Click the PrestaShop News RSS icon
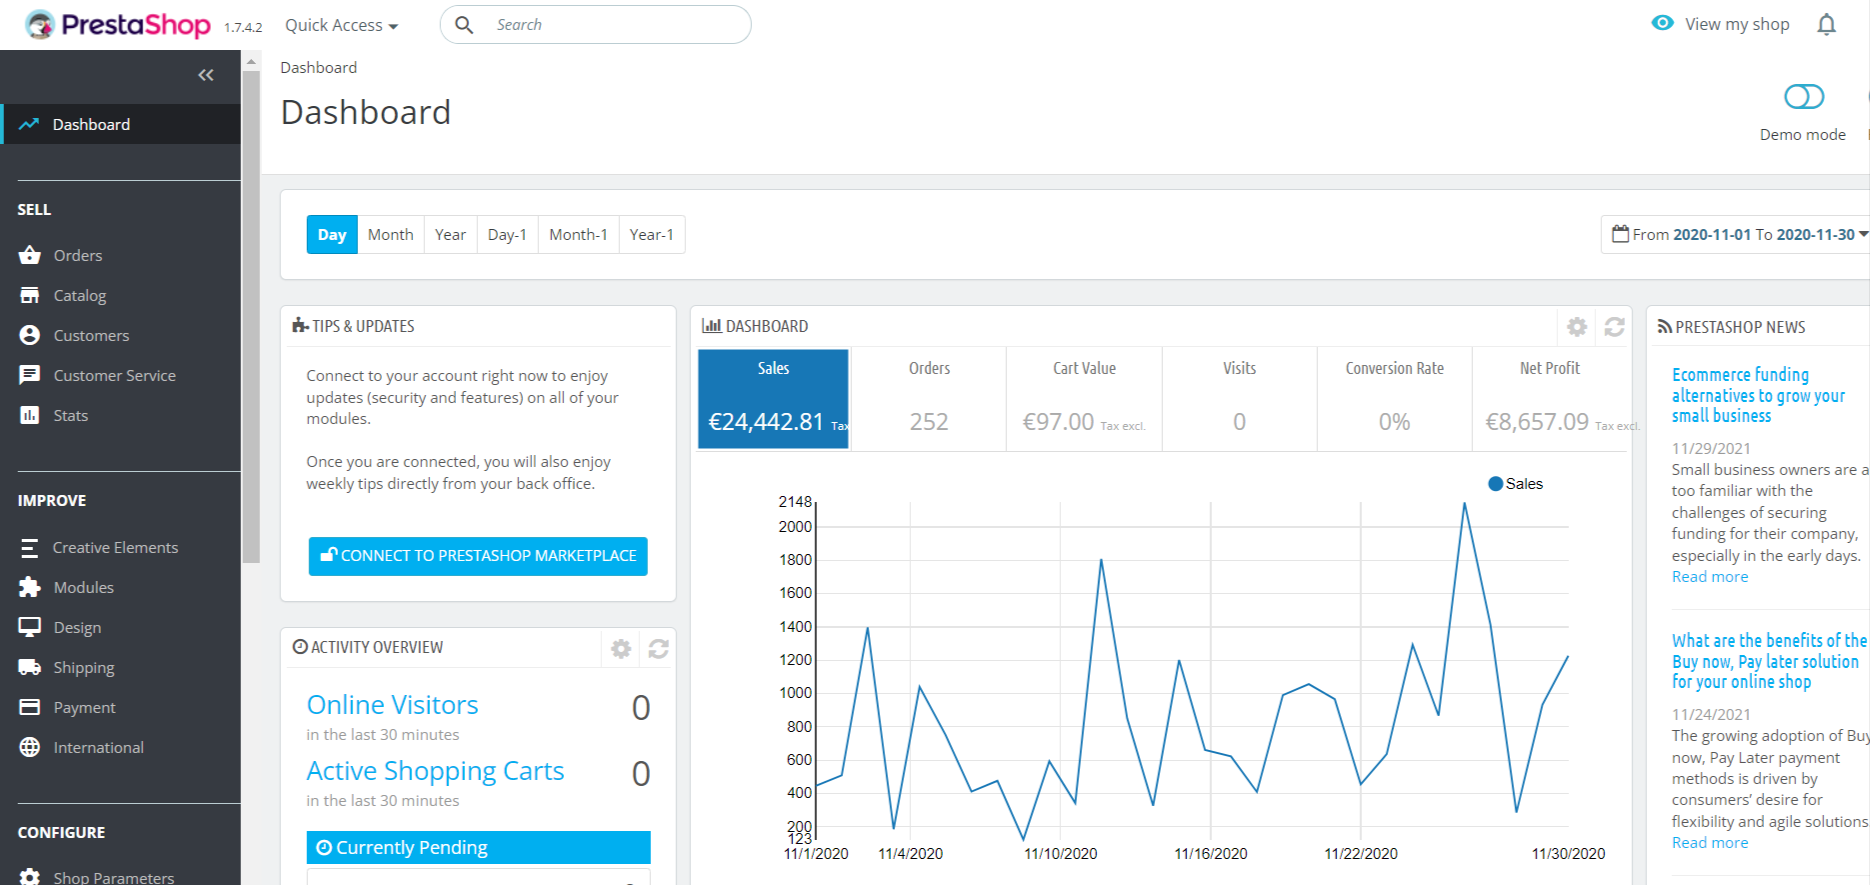This screenshot has height=885, width=1870. [1665, 327]
